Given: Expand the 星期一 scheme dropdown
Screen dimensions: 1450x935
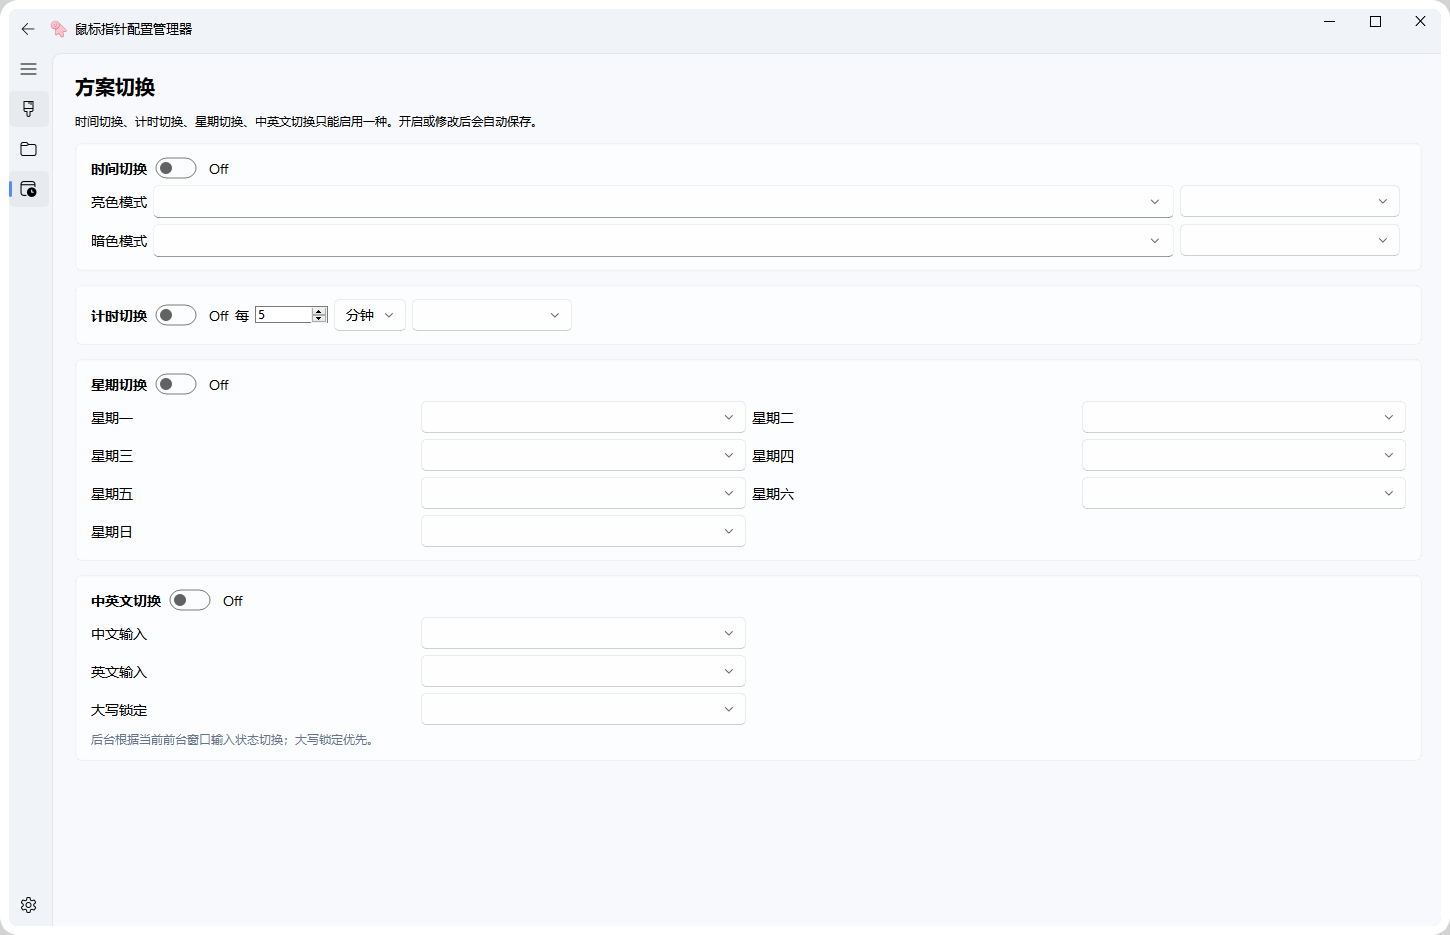Looking at the screenshot, I should [x=583, y=417].
